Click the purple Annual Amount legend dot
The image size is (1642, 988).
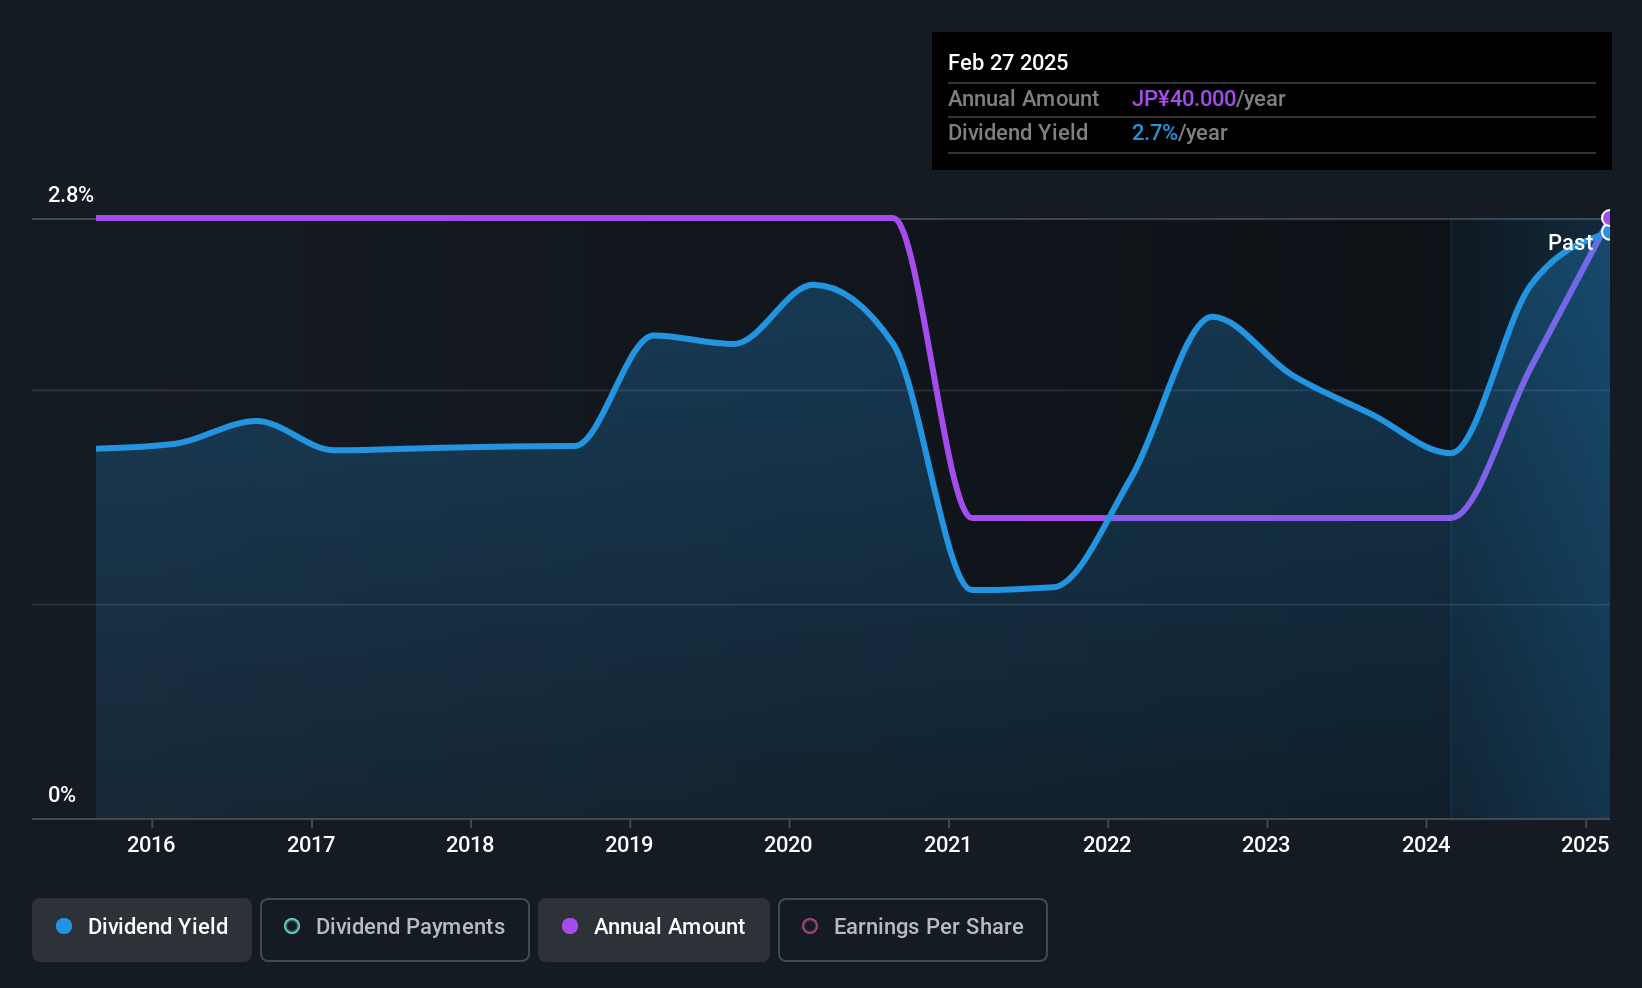[x=570, y=926]
